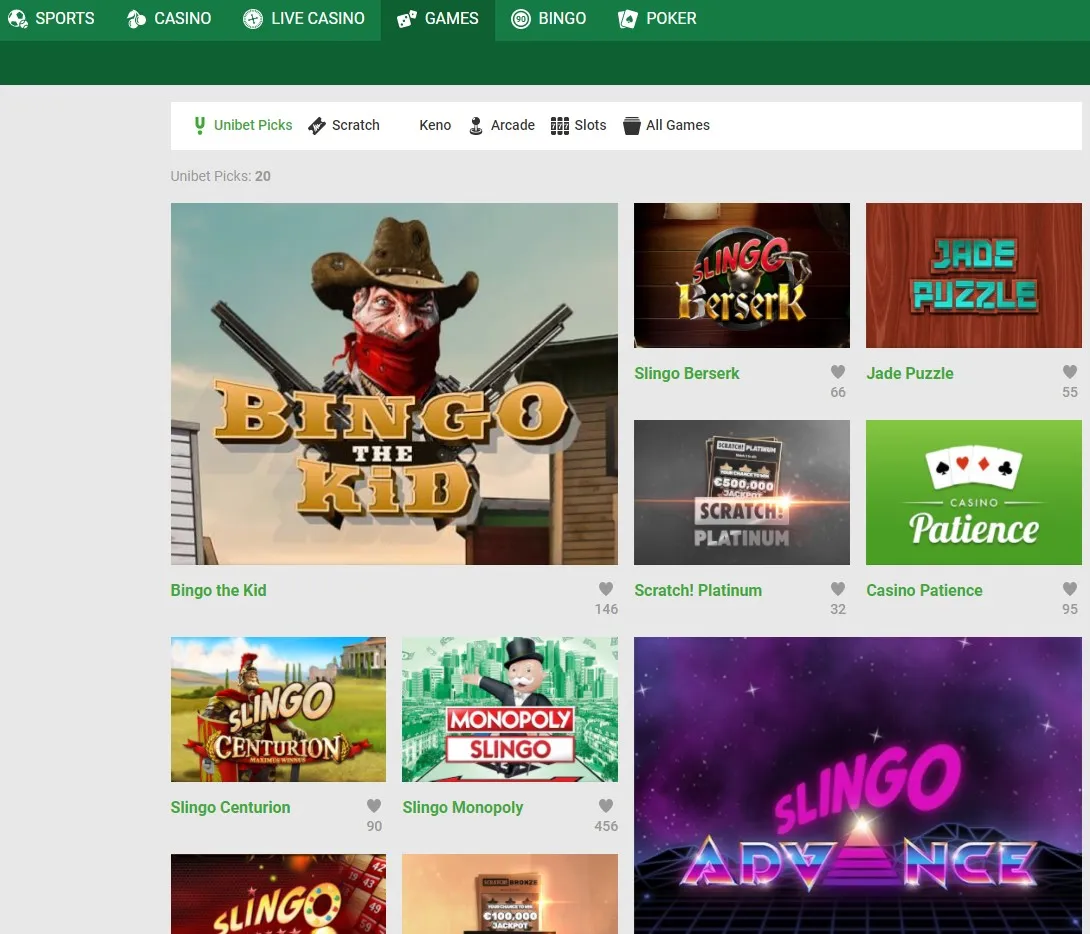This screenshot has width=1090, height=934.
Task: Toggle the heart on Slingo Berserk
Action: click(837, 371)
